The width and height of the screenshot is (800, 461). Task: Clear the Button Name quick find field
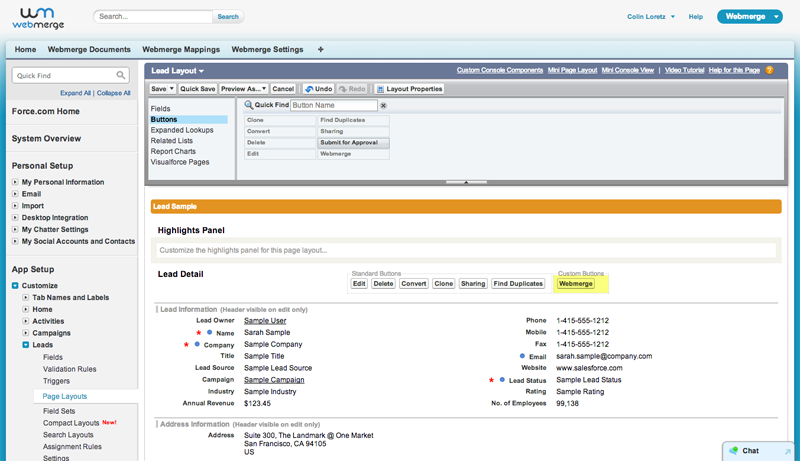coord(383,106)
